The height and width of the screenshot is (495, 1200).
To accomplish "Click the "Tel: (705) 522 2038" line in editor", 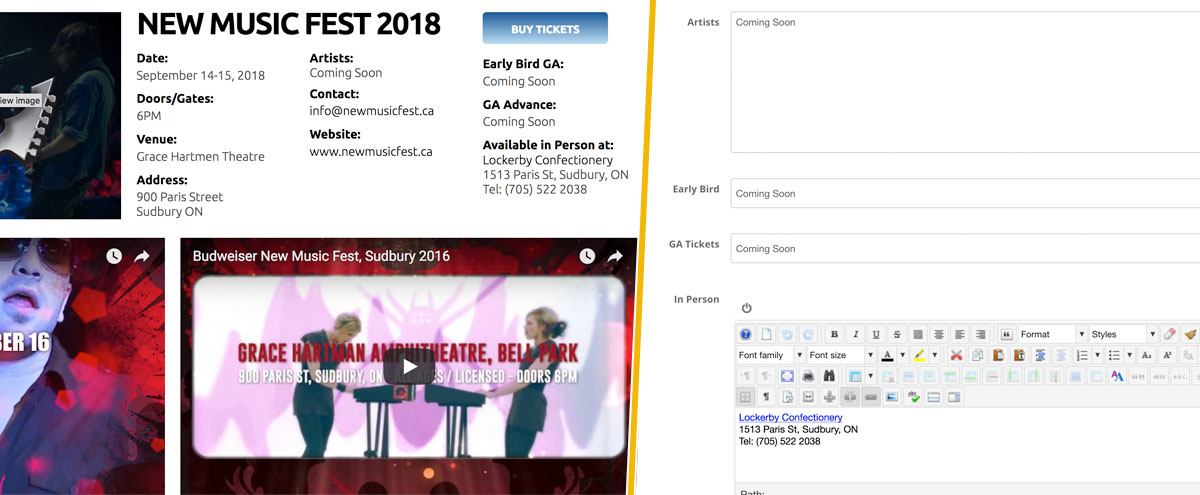I will [x=780, y=441].
